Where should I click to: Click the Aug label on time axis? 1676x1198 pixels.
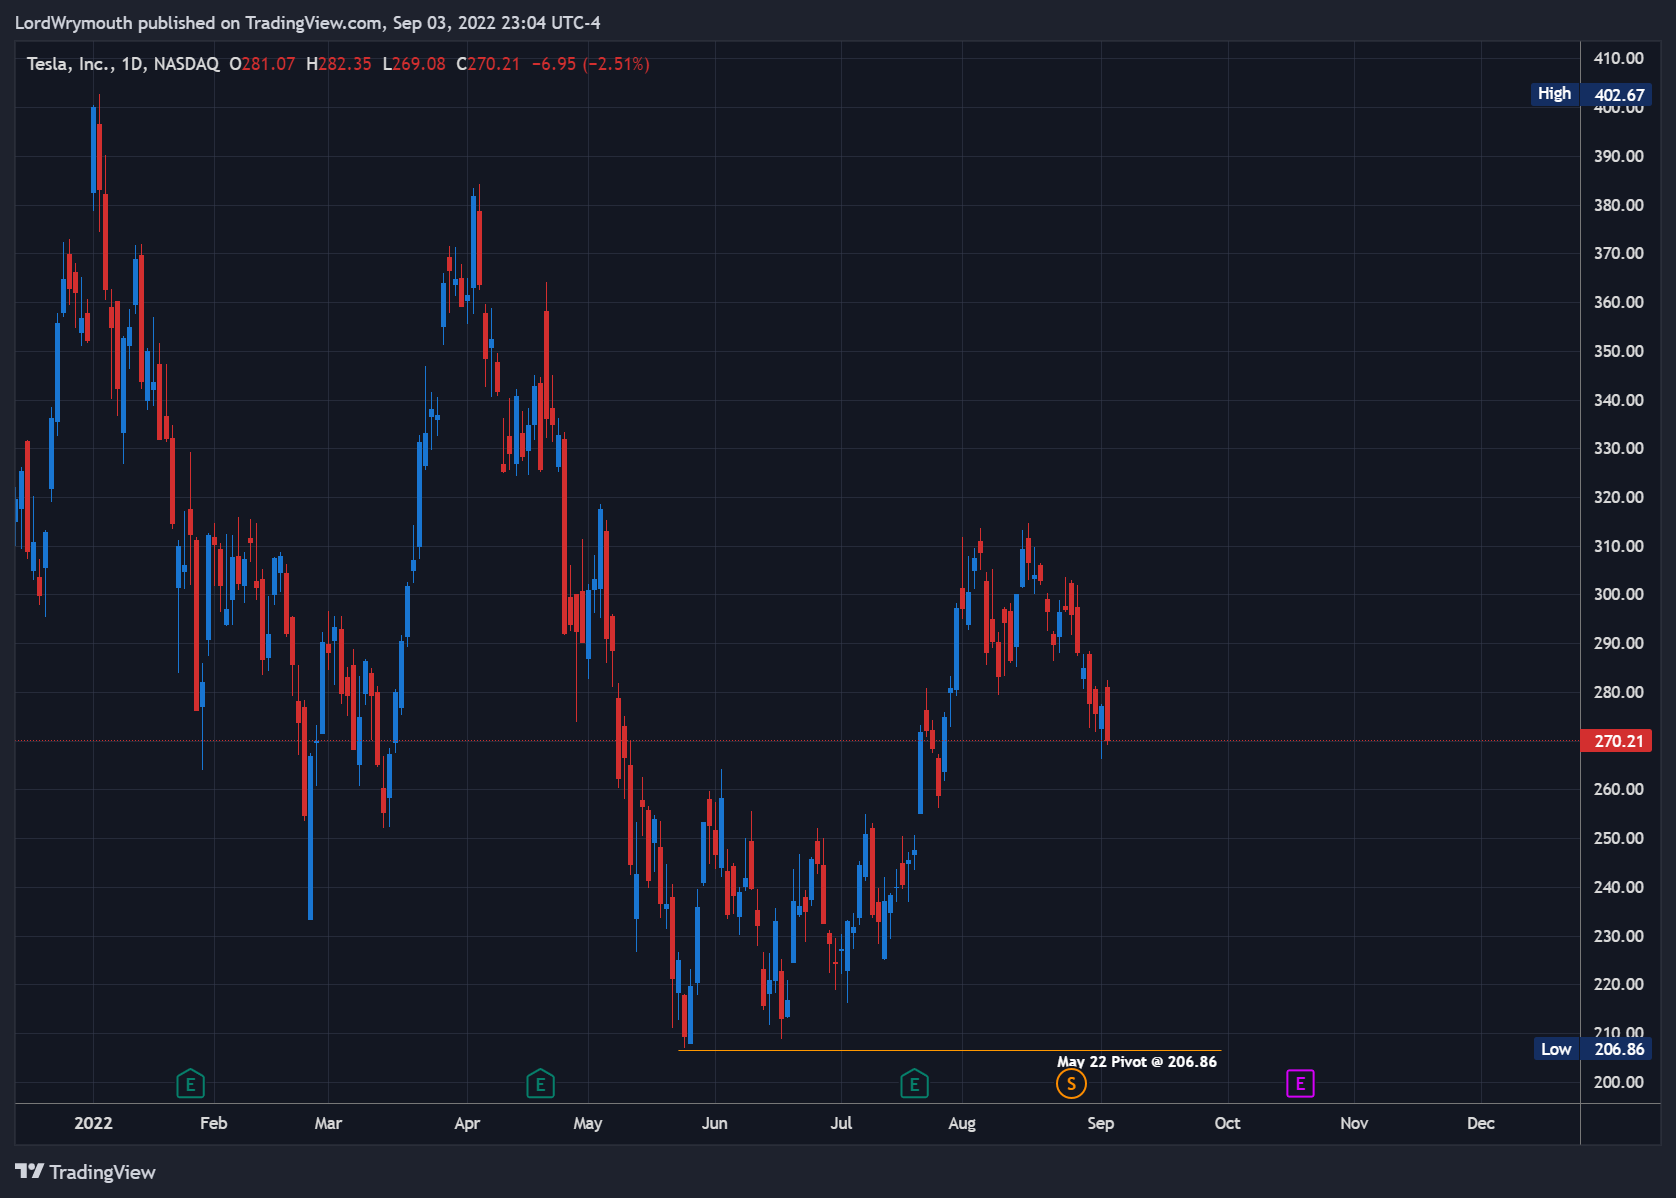pyautogui.click(x=962, y=1123)
